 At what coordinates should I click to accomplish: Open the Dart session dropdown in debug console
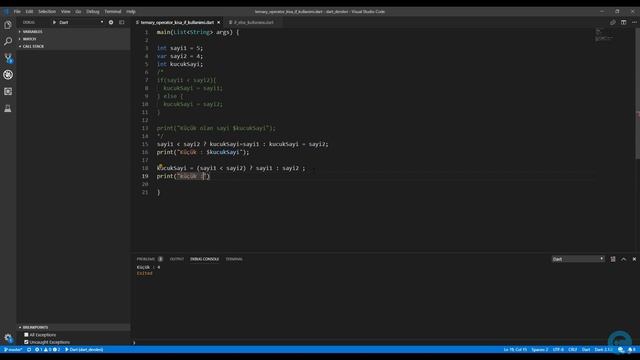[x=578, y=259]
